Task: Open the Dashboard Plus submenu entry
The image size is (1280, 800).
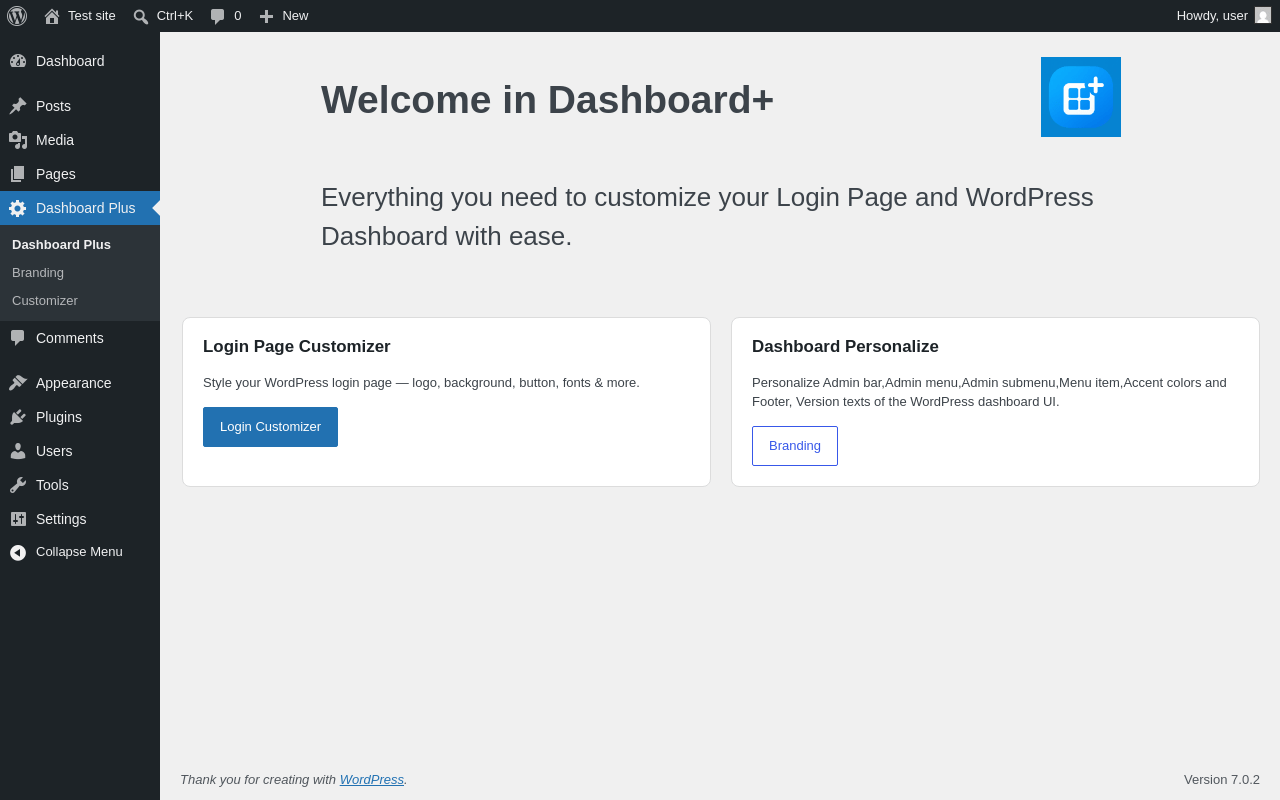Action: point(61,245)
